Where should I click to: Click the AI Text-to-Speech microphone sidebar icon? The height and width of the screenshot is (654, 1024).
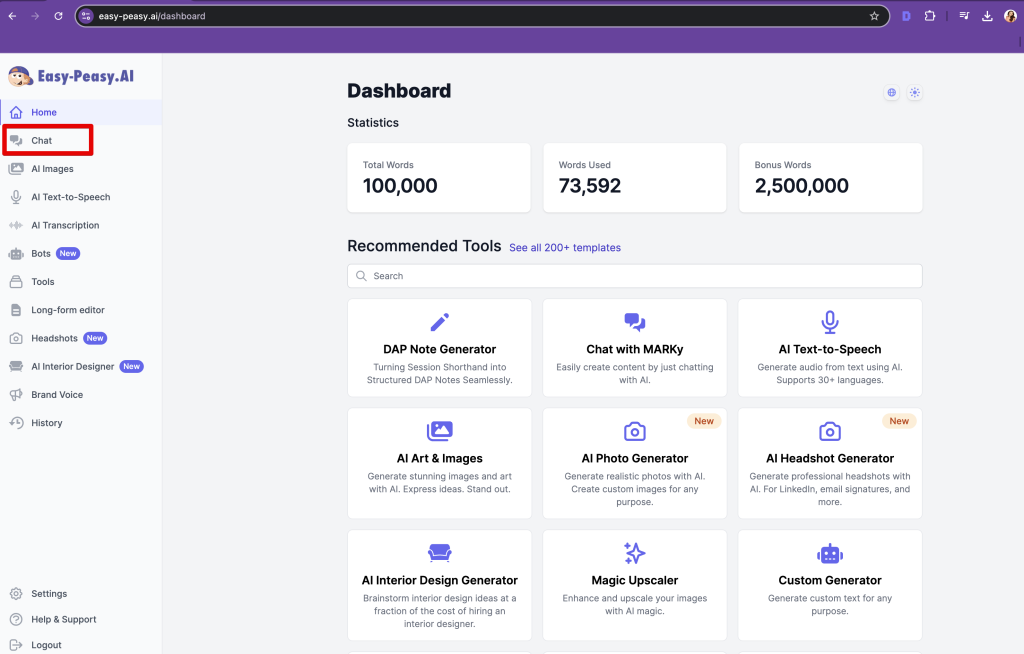pos(16,197)
